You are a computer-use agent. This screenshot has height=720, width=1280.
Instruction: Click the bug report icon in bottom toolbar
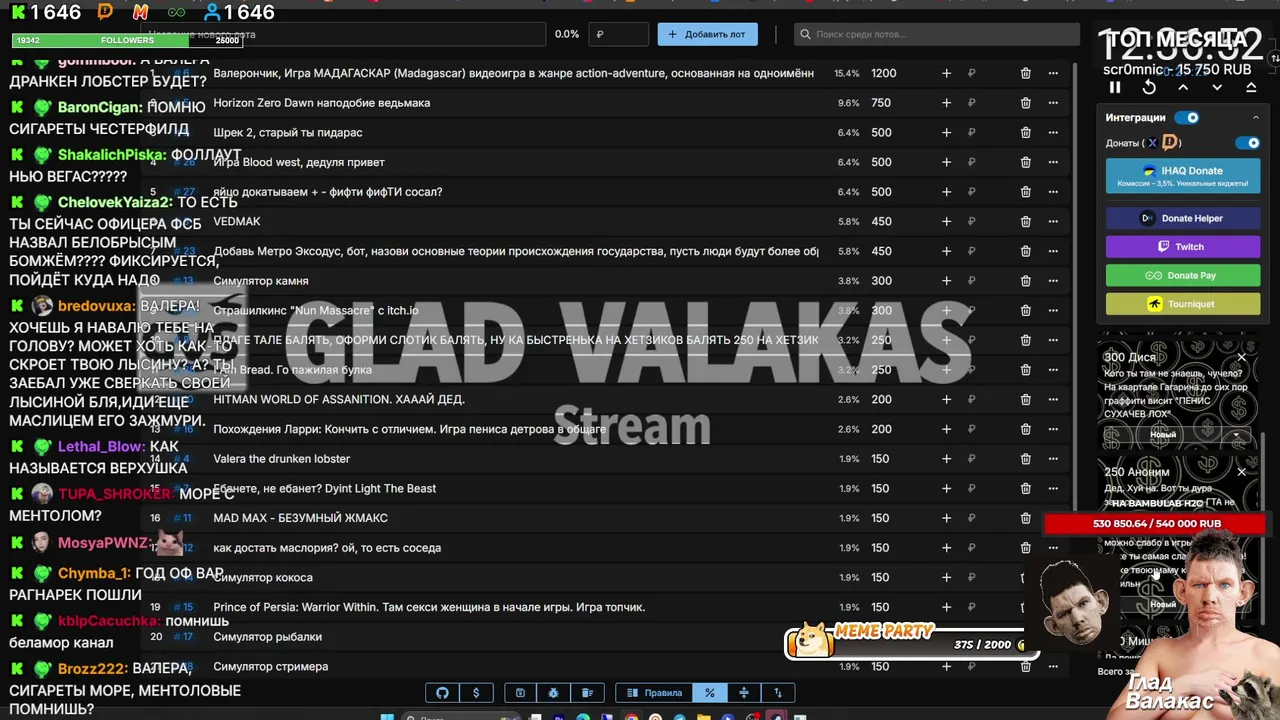[553, 692]
